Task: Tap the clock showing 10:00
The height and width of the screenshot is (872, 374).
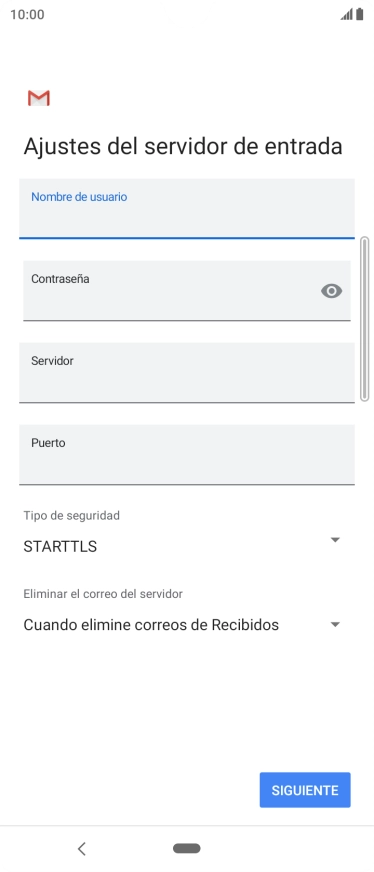Action: [27, 14]
